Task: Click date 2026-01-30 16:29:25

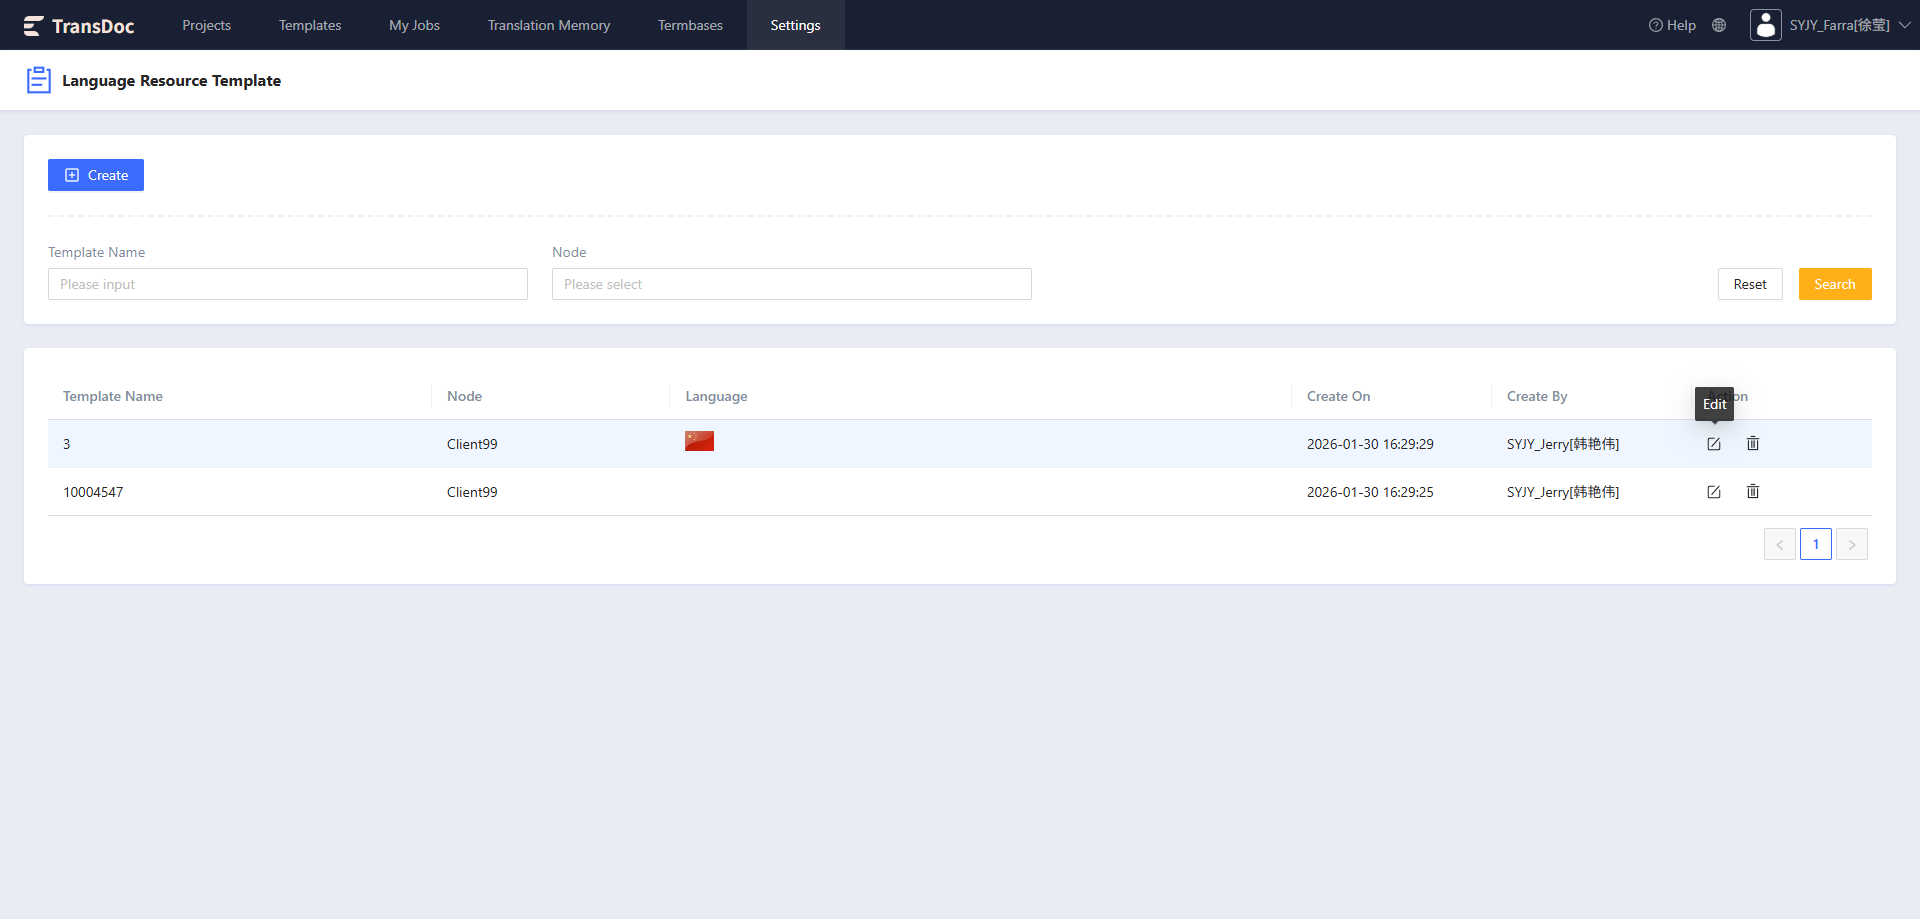Action: click(x=1370, y=492)
